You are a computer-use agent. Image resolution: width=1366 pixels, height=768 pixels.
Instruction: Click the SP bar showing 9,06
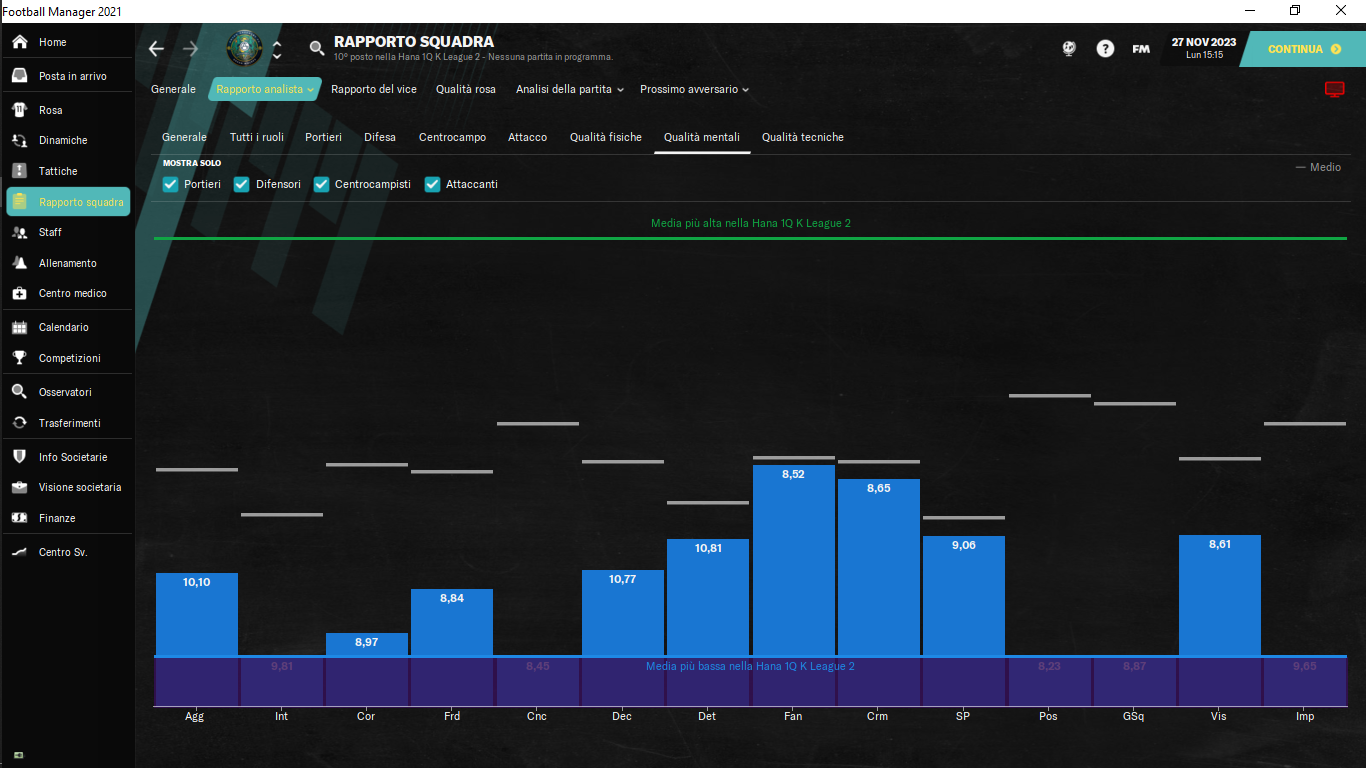[964, 597]
